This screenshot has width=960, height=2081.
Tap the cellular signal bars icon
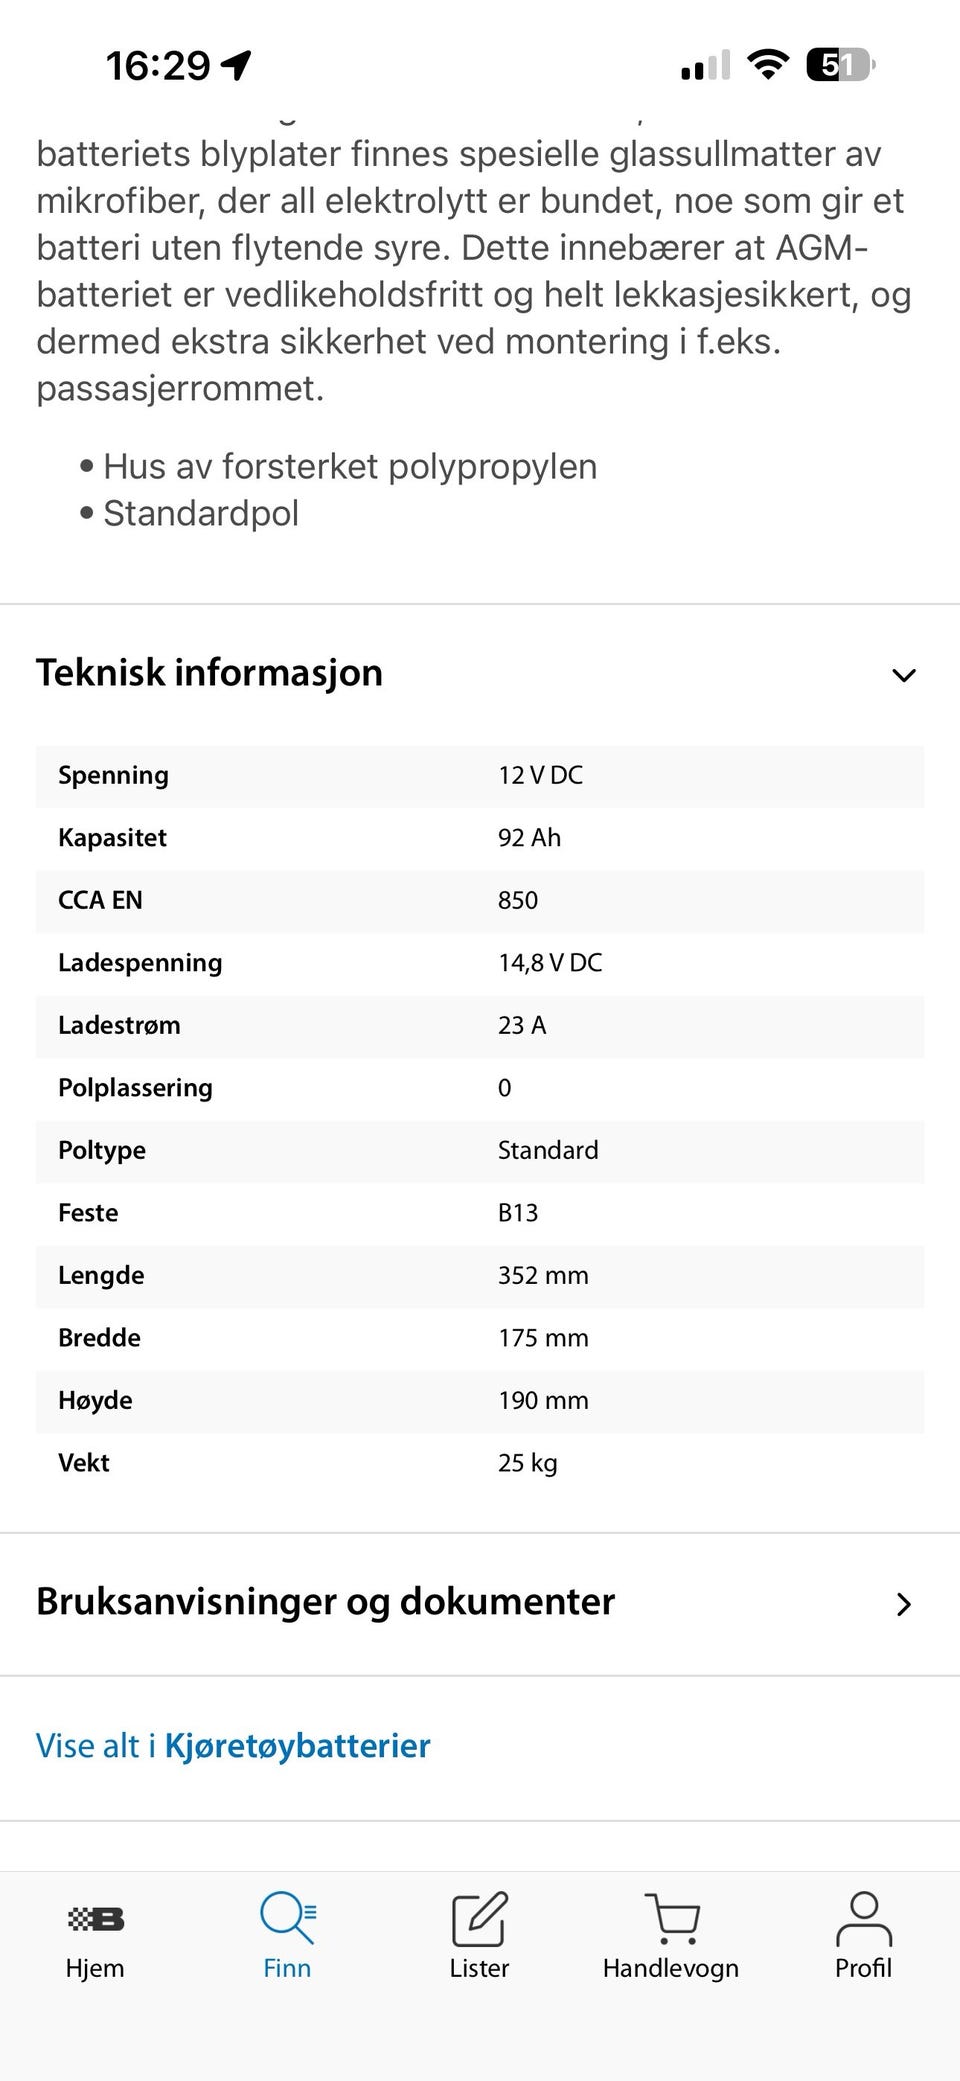point(704,66)
